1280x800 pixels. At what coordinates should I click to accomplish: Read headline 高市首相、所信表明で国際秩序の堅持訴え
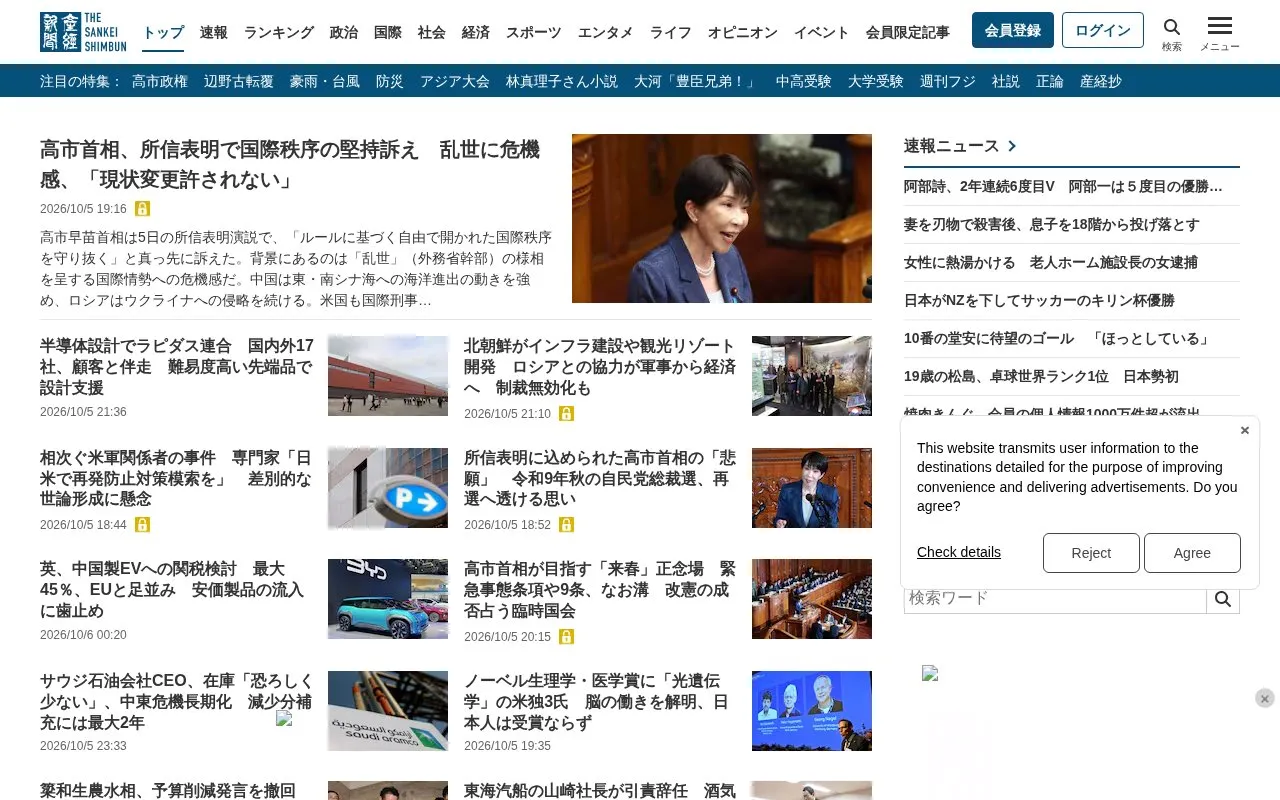(290, 165)
